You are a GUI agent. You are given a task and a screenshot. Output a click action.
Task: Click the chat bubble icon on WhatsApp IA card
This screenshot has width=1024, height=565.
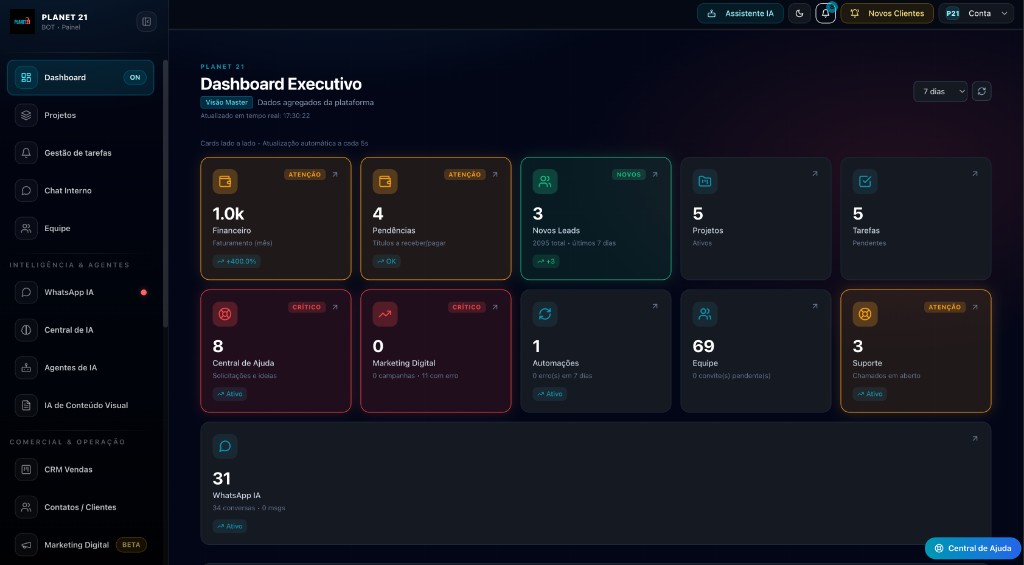(225, 446)
